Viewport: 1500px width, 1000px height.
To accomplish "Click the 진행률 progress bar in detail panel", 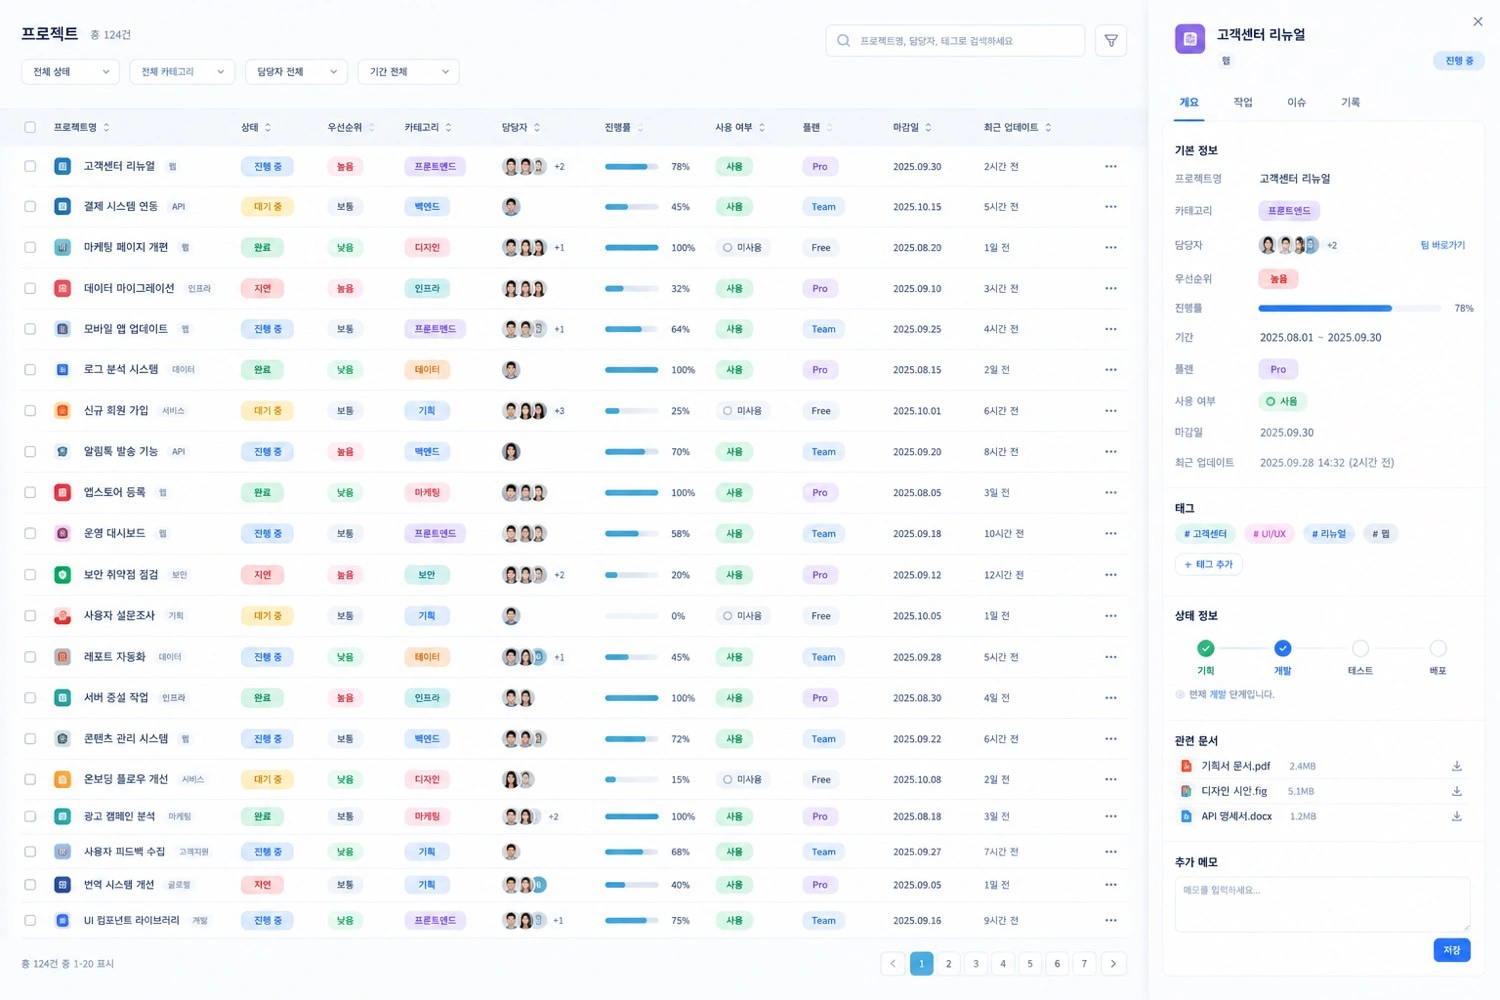I will [x=1349, y=308].
